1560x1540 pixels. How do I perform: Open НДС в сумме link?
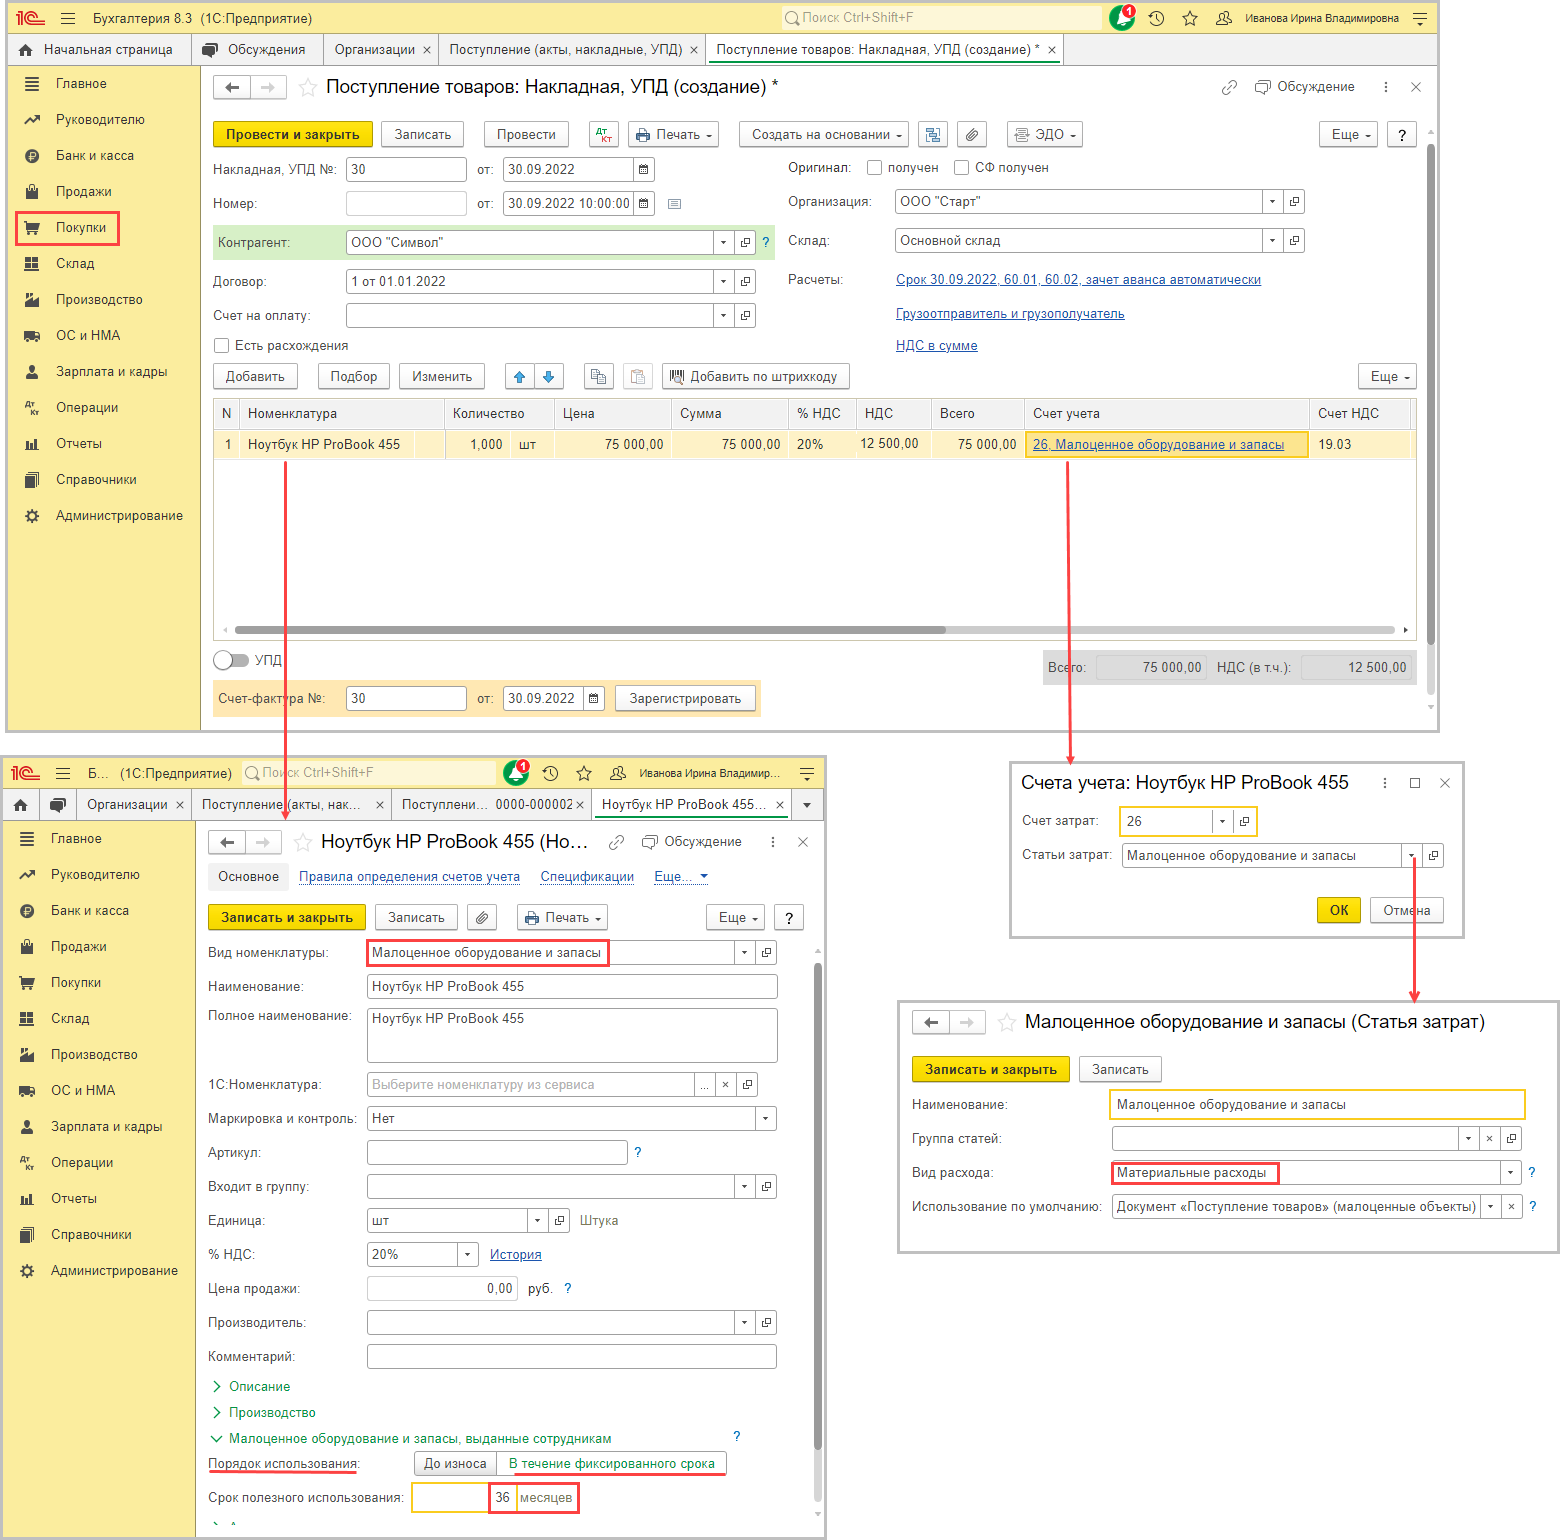pos(937,346)
